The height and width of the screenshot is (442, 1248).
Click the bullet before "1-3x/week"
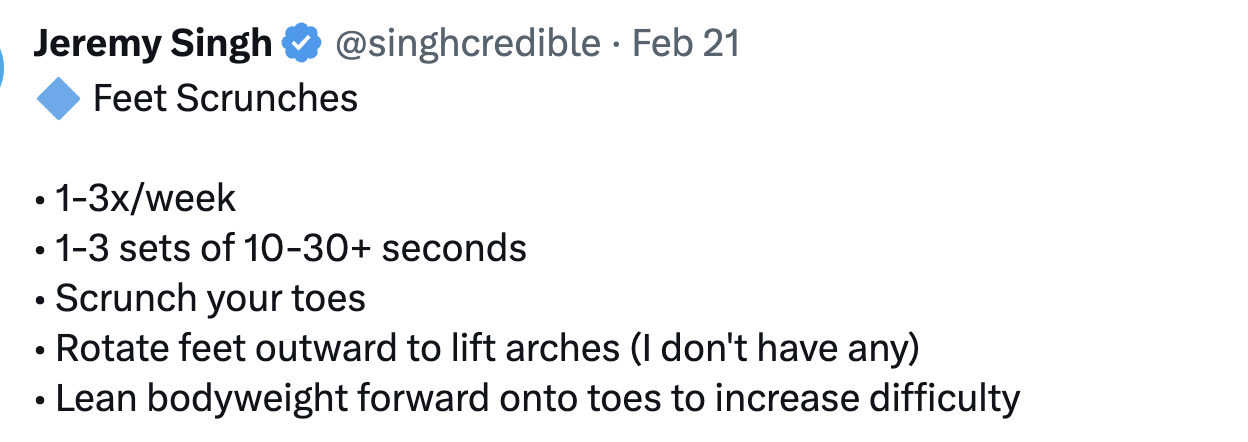click(40, 201)
